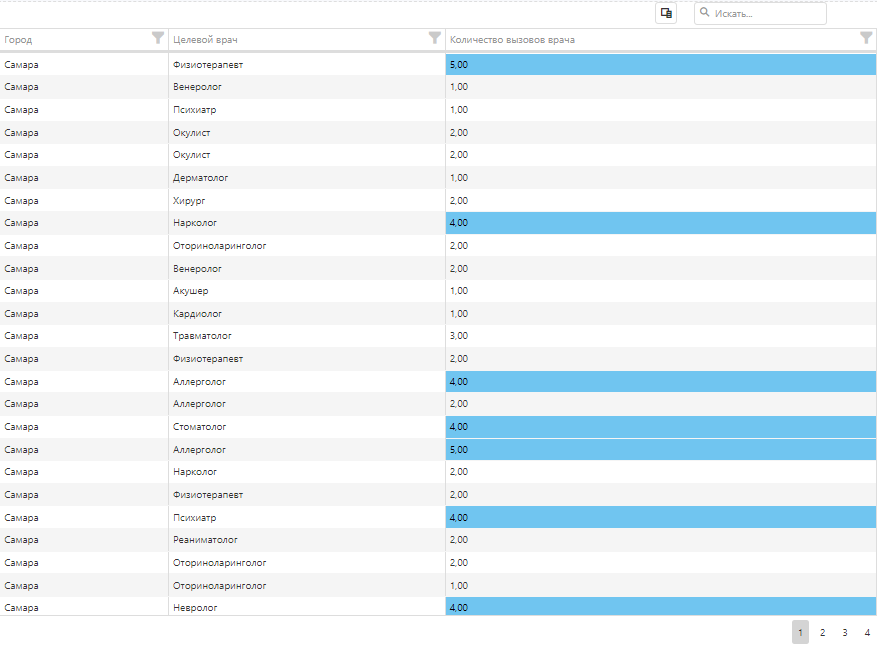Image resolution: width=877 pixels, height=648 pixels.
Task: Select the Реаниматолог cell
Action: coord(205,540)
